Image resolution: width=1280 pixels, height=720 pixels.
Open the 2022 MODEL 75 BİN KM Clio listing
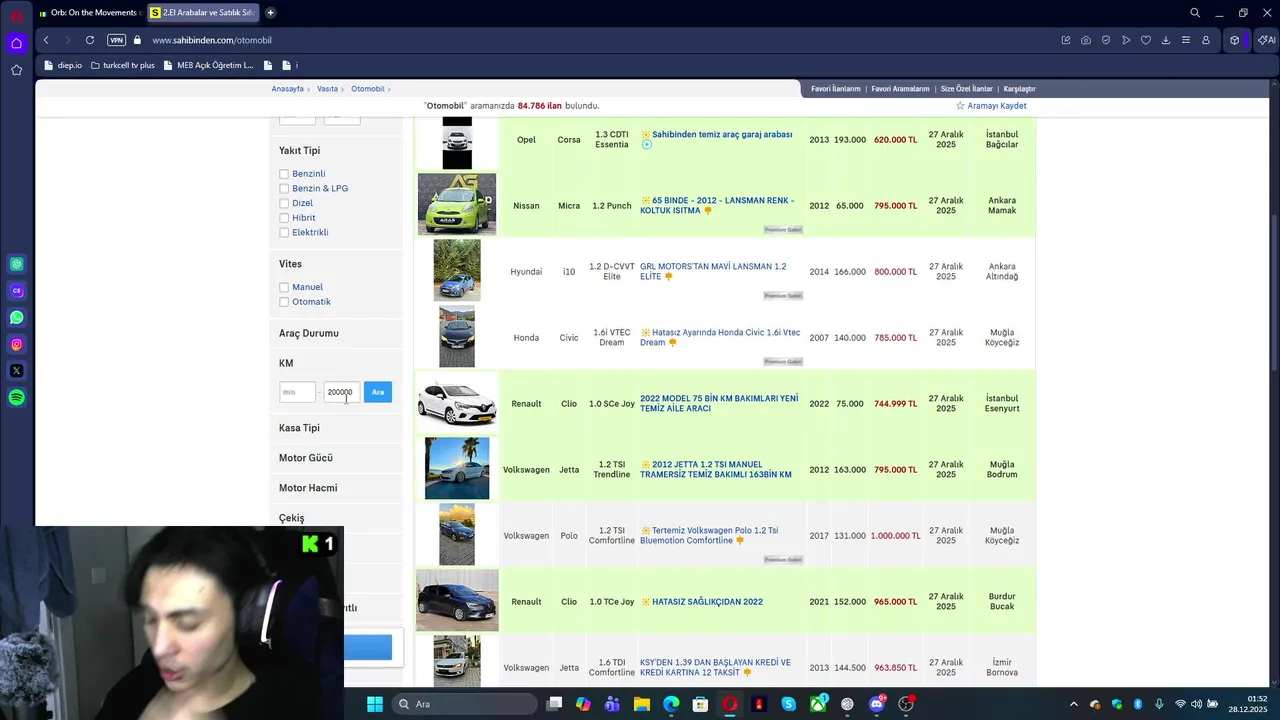coord(719,403)
